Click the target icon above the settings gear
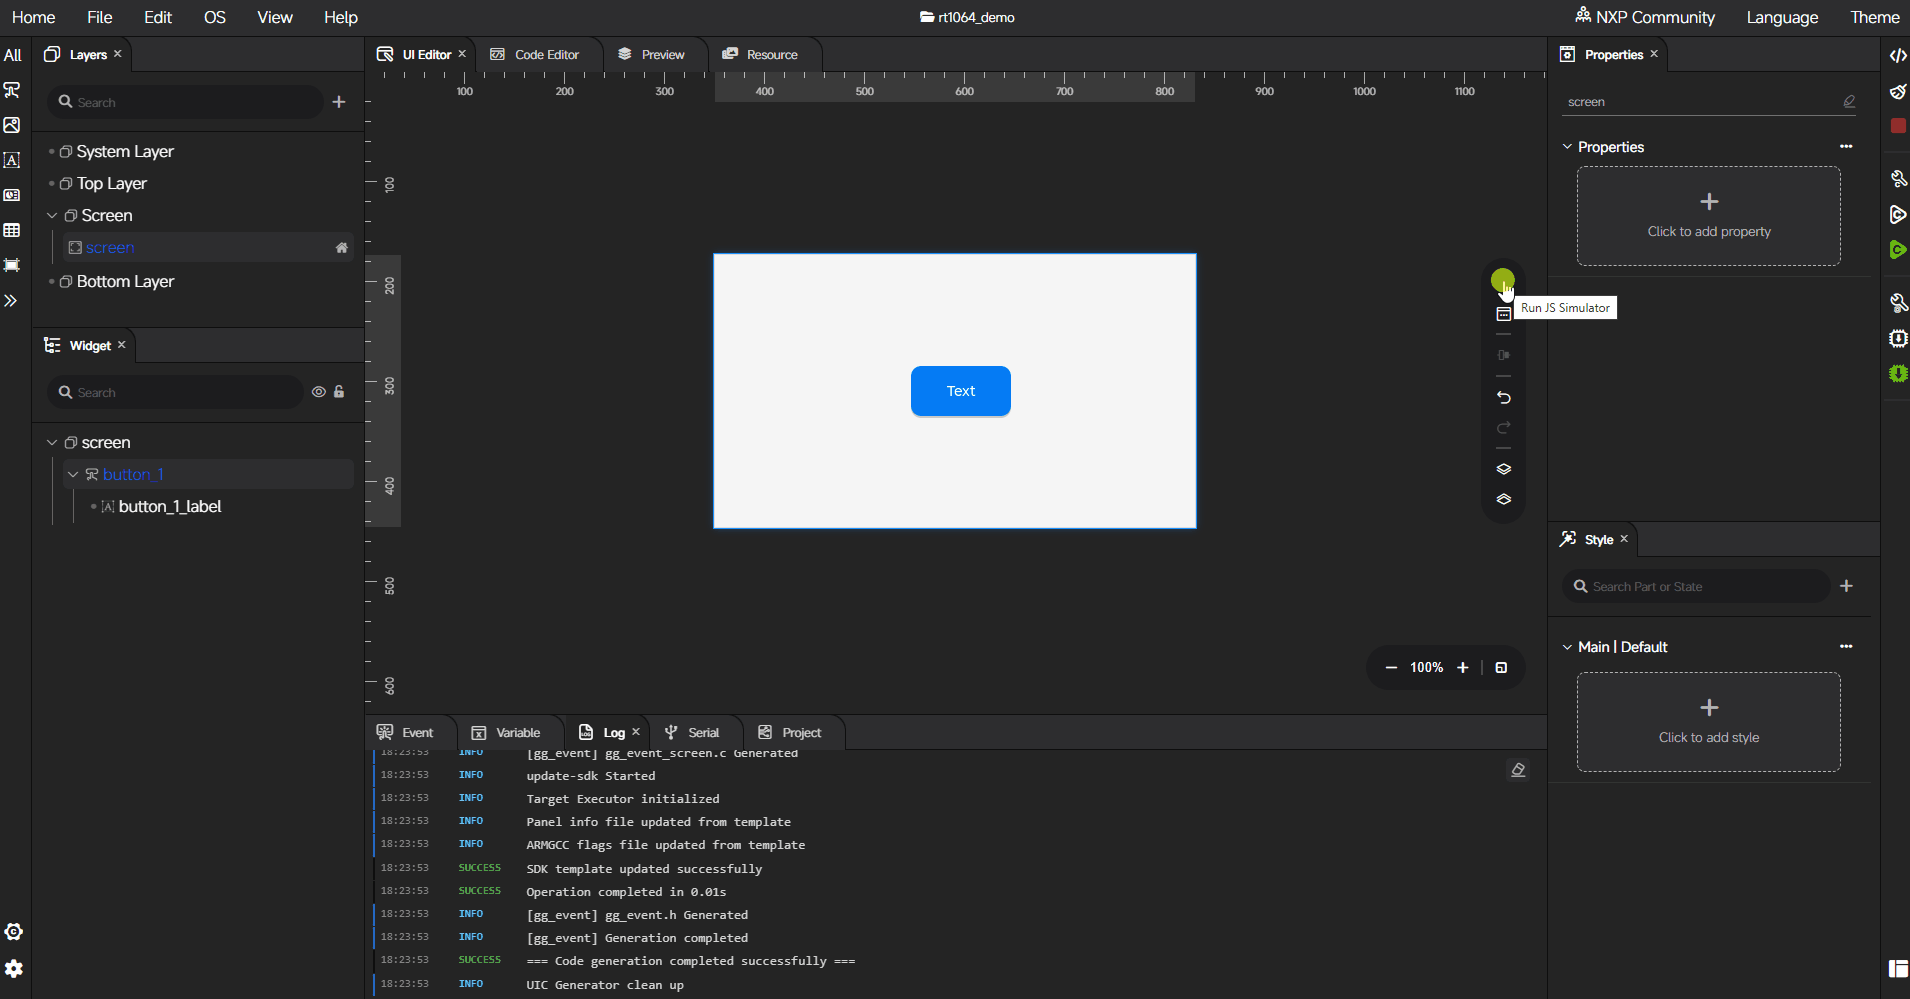 [x=14, y=931]
